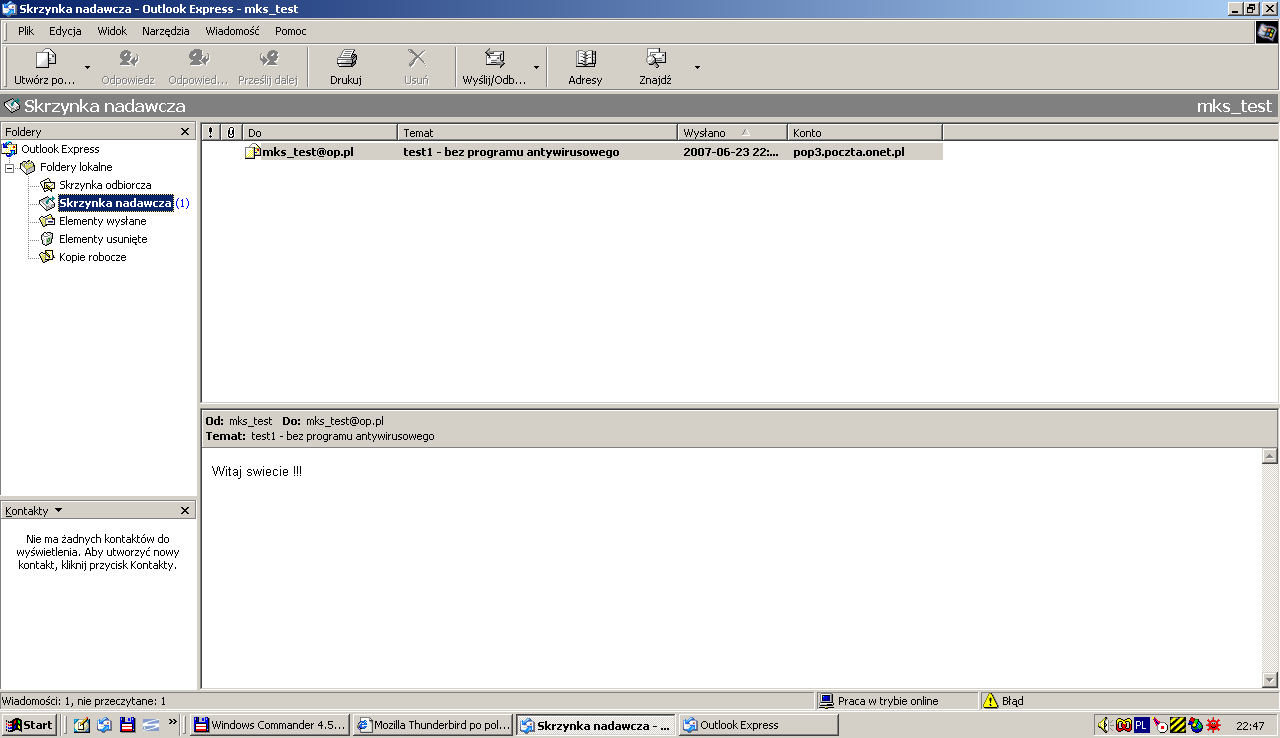Open the Widok menu
This screenshot has width=1280, height=738.
(112, 31)
